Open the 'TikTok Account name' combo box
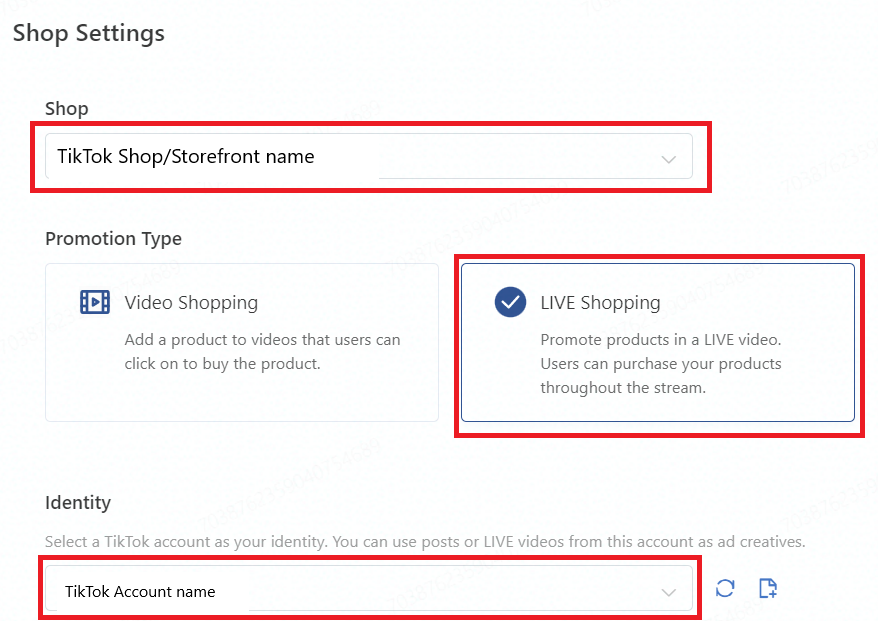Image resolution: width=878 pixels, height=621 pixels. pyautogui.click(x=360, y=591)
